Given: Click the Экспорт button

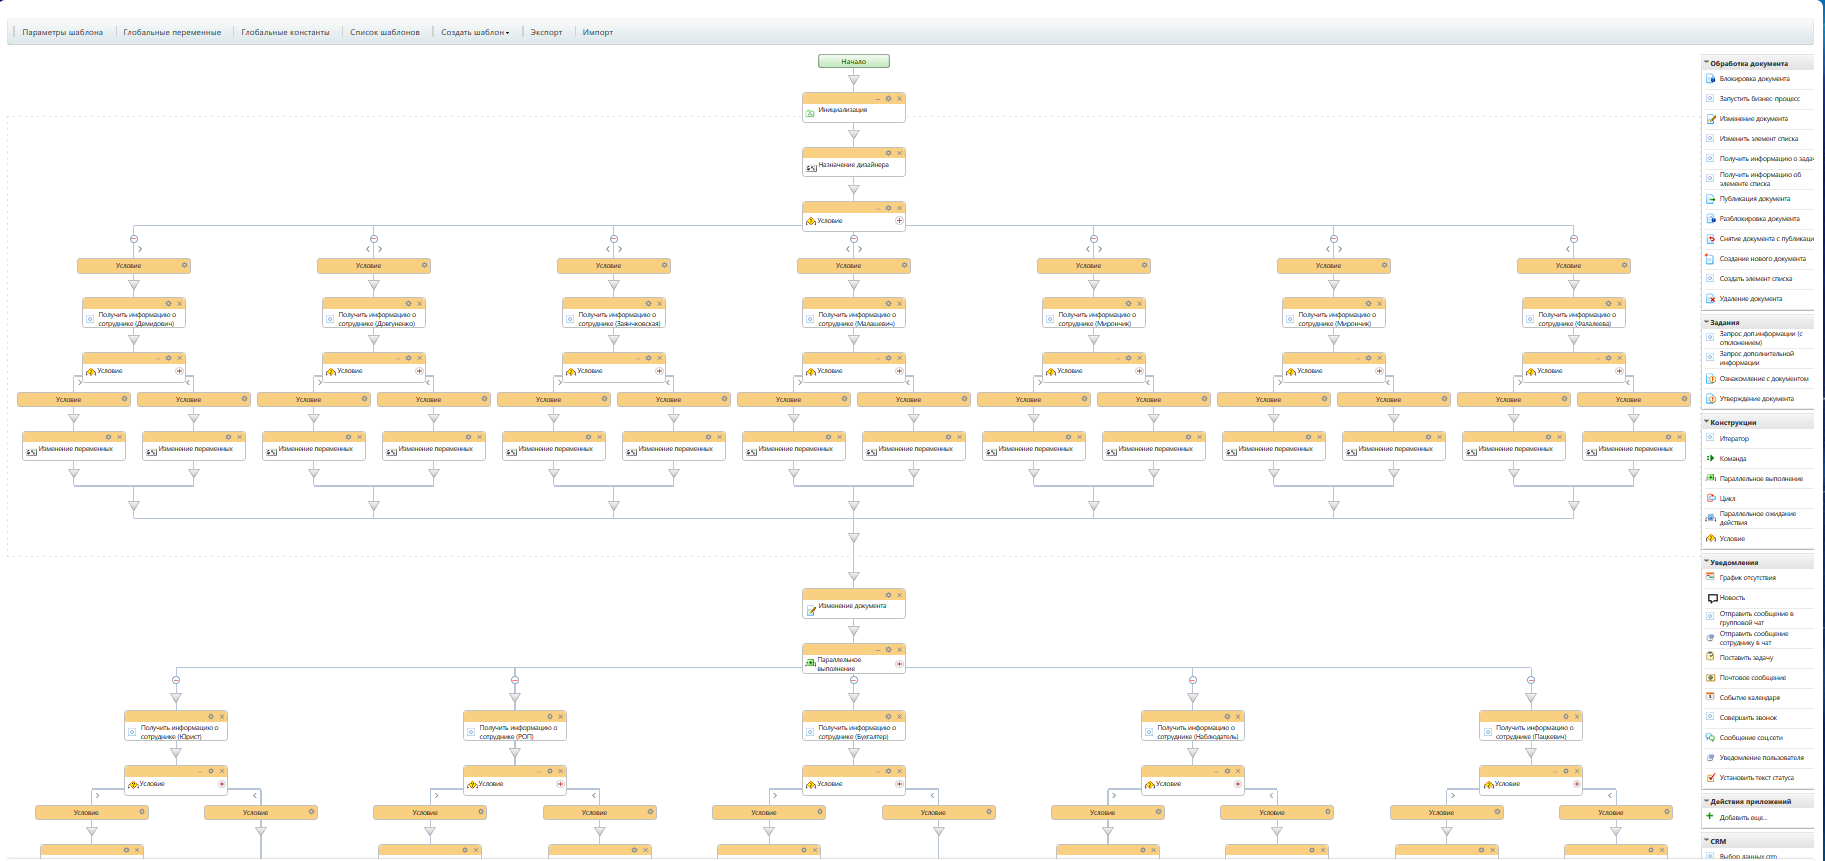Looking at the screenshot, I should click(546, 32).
